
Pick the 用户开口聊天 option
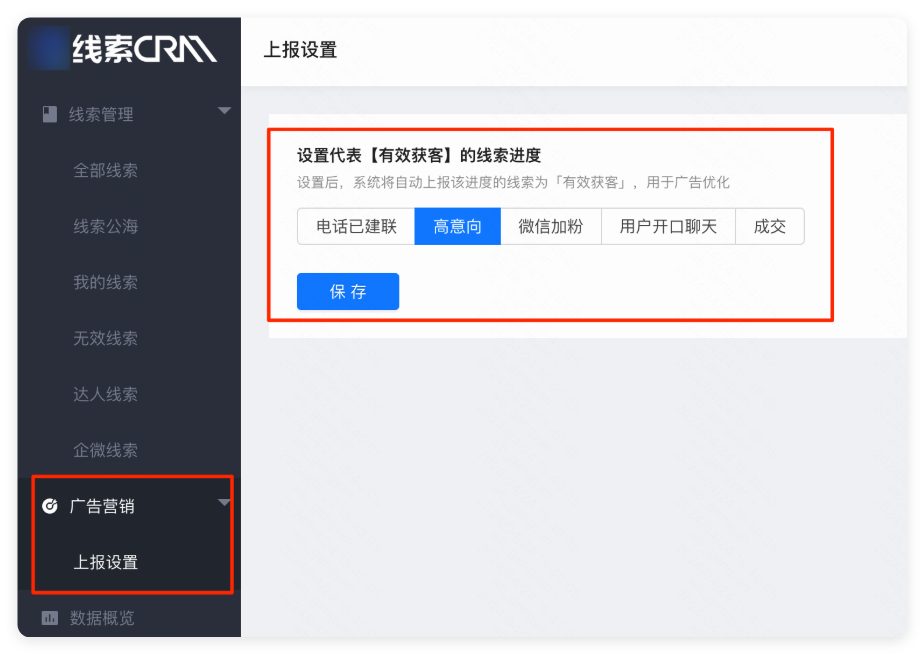click(668, 227)
